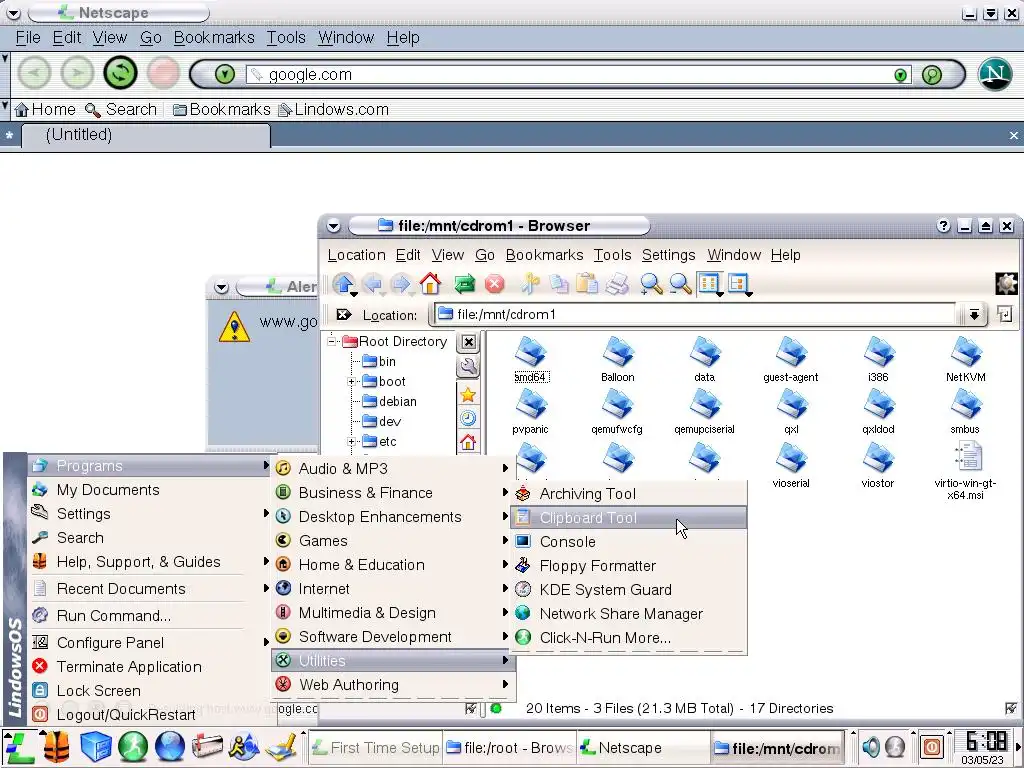Expand the Audio & MP3 submenu

(x=391, y=468)
